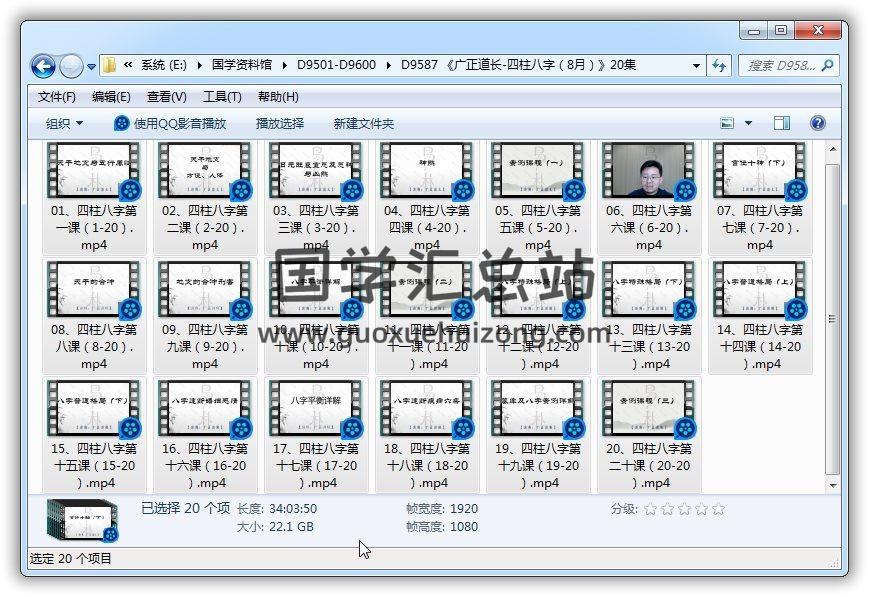Expand the address bar history dropdown
Screen dimensions: 869x597
point(696,66)
